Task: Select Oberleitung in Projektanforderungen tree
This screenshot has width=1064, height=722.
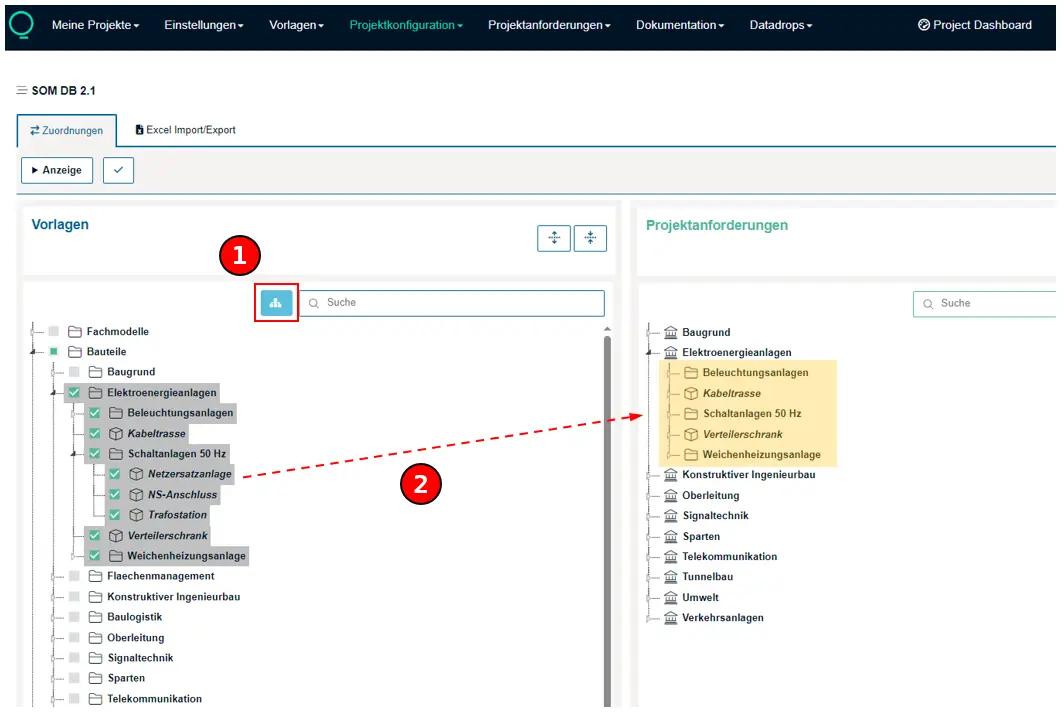Action: 710,495
